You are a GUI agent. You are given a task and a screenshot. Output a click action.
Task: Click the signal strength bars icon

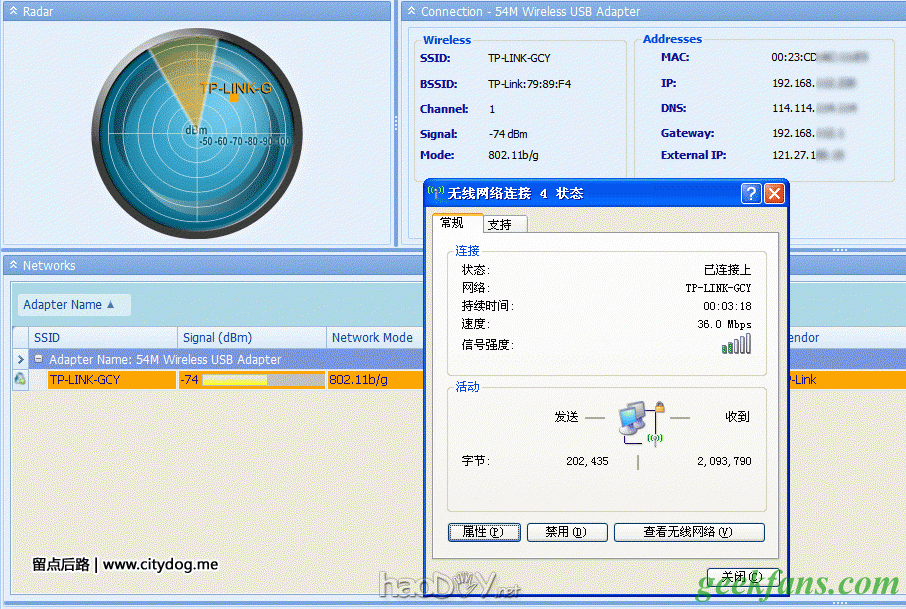(x=736, y=344)
